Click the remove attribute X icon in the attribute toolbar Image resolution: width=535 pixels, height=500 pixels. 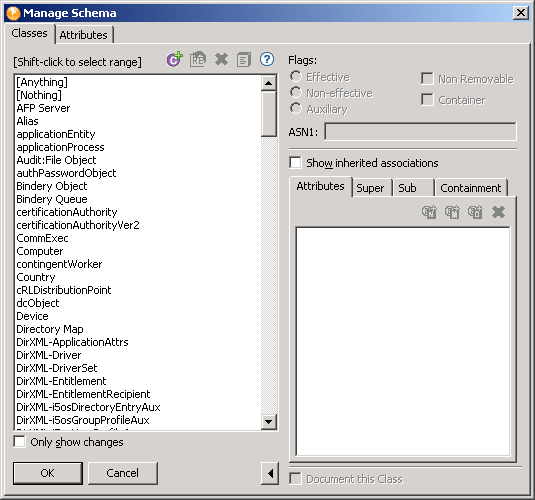pyautogui.click(x=498, y=212)
